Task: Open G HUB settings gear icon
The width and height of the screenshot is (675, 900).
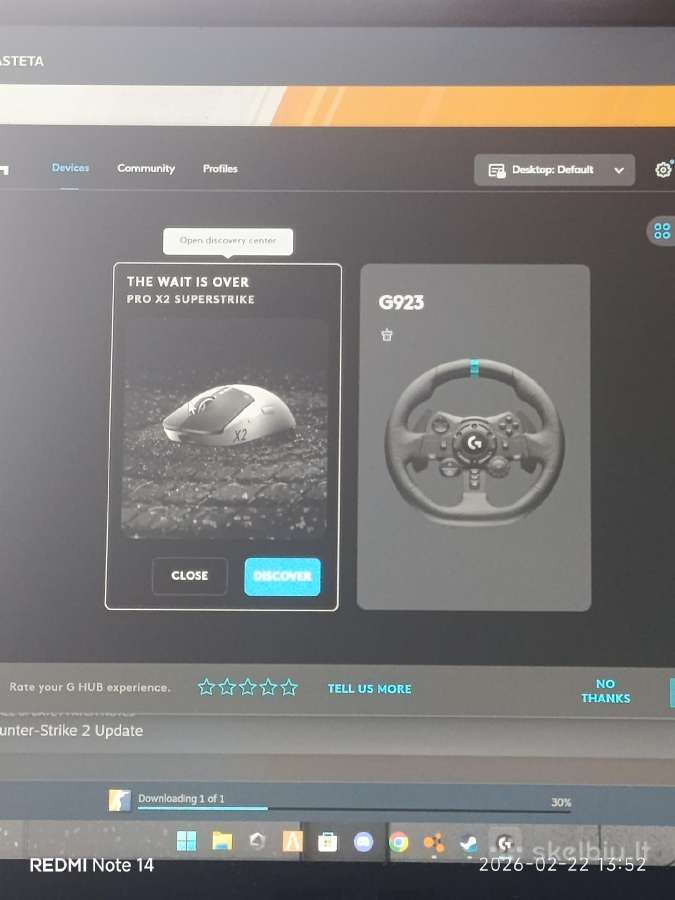Action: click(x=663, y=169)
